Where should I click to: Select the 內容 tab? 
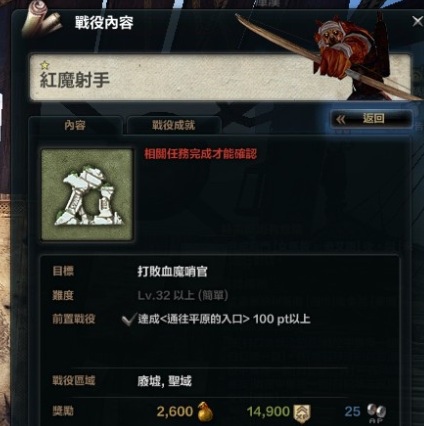(75, 125)
